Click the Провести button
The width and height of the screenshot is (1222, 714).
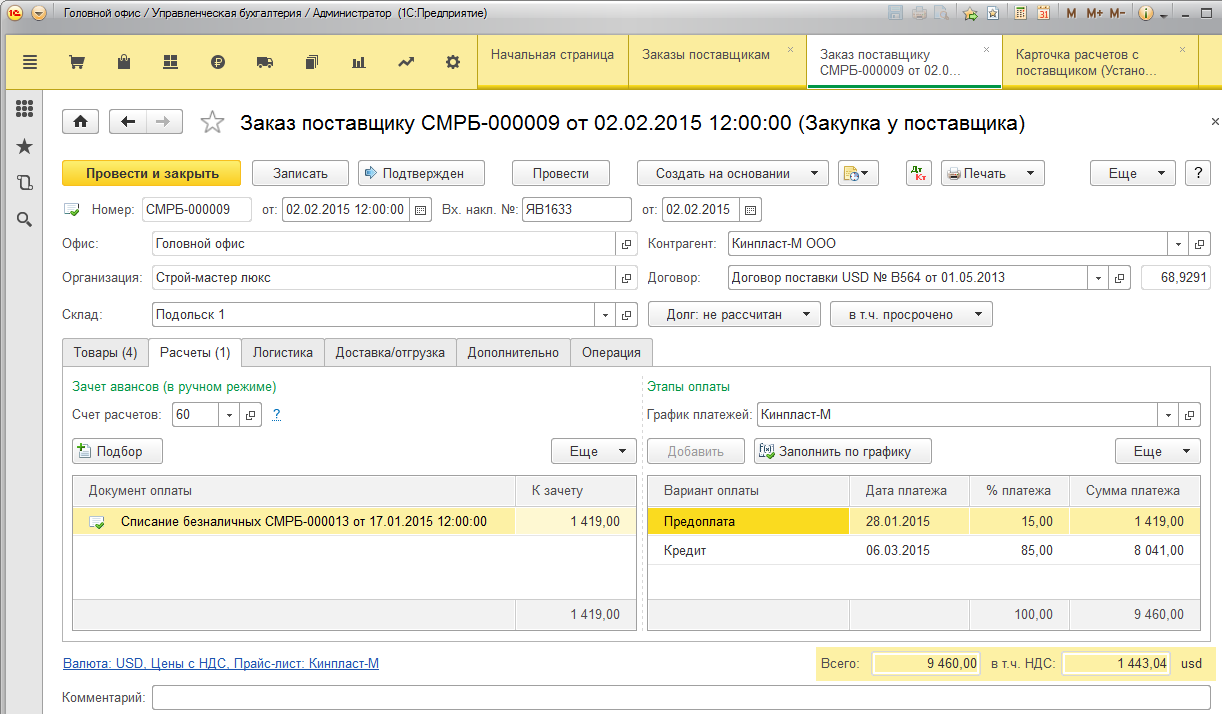point(560,173)
